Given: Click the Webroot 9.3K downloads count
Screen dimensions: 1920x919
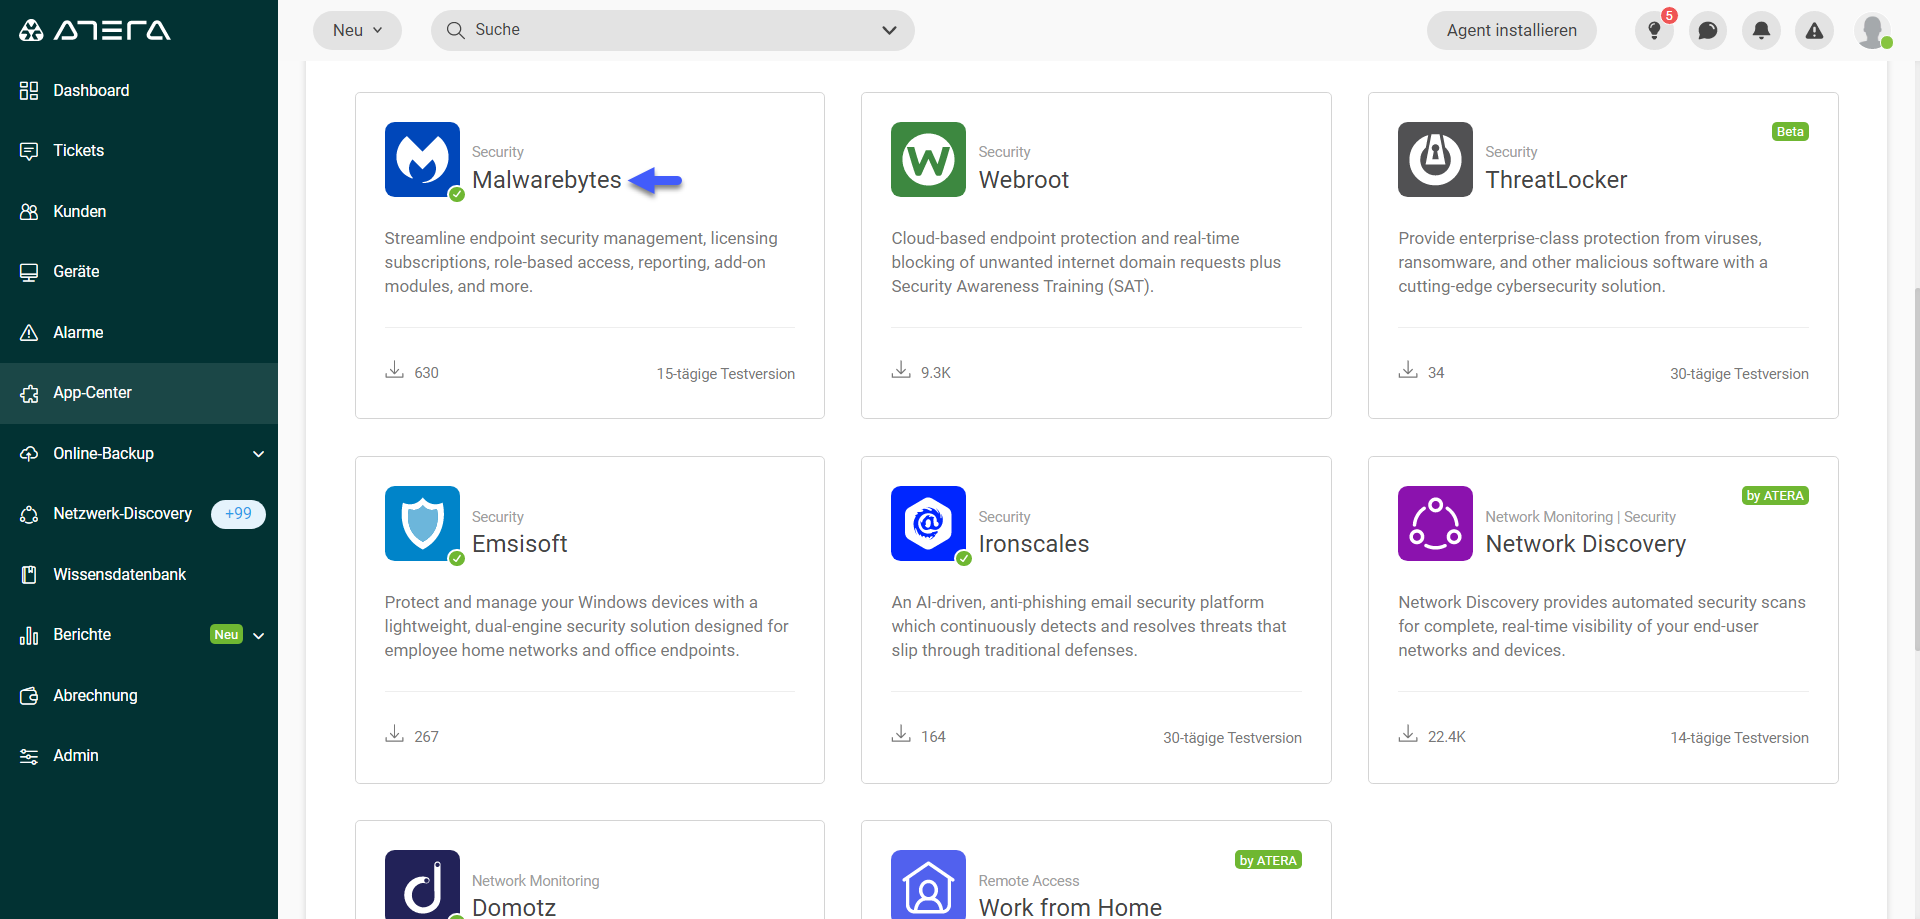Looking at the screenshot, I should tap(935, 373).
